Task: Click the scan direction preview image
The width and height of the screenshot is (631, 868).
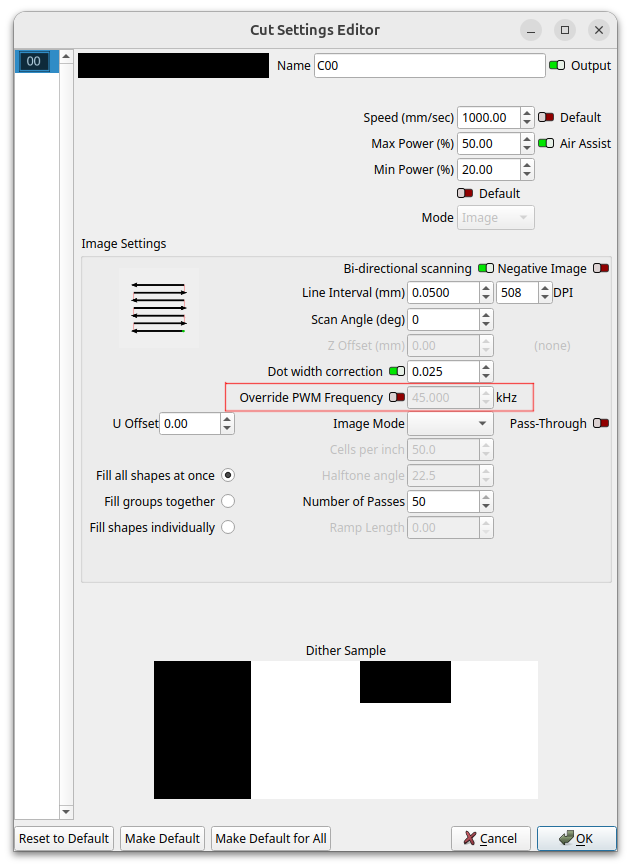Action: [x=158, y=307]
